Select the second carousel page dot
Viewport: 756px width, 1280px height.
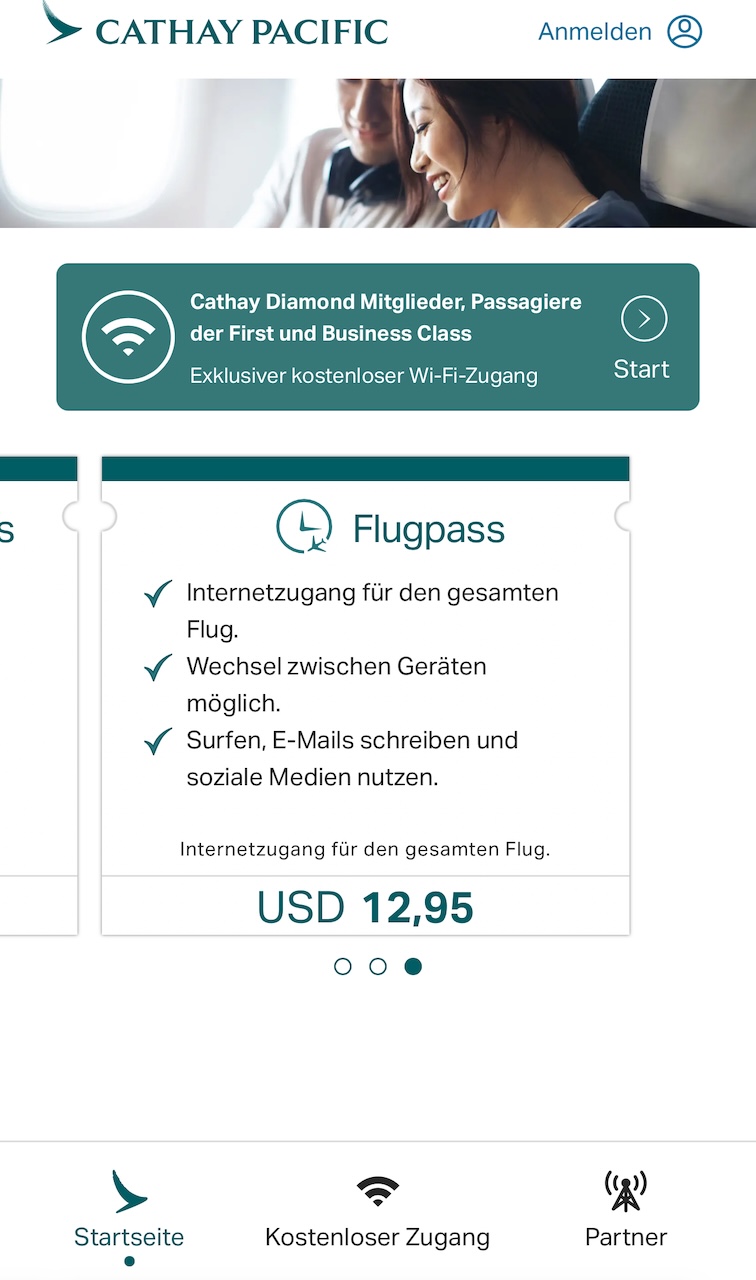pos(378,966)
